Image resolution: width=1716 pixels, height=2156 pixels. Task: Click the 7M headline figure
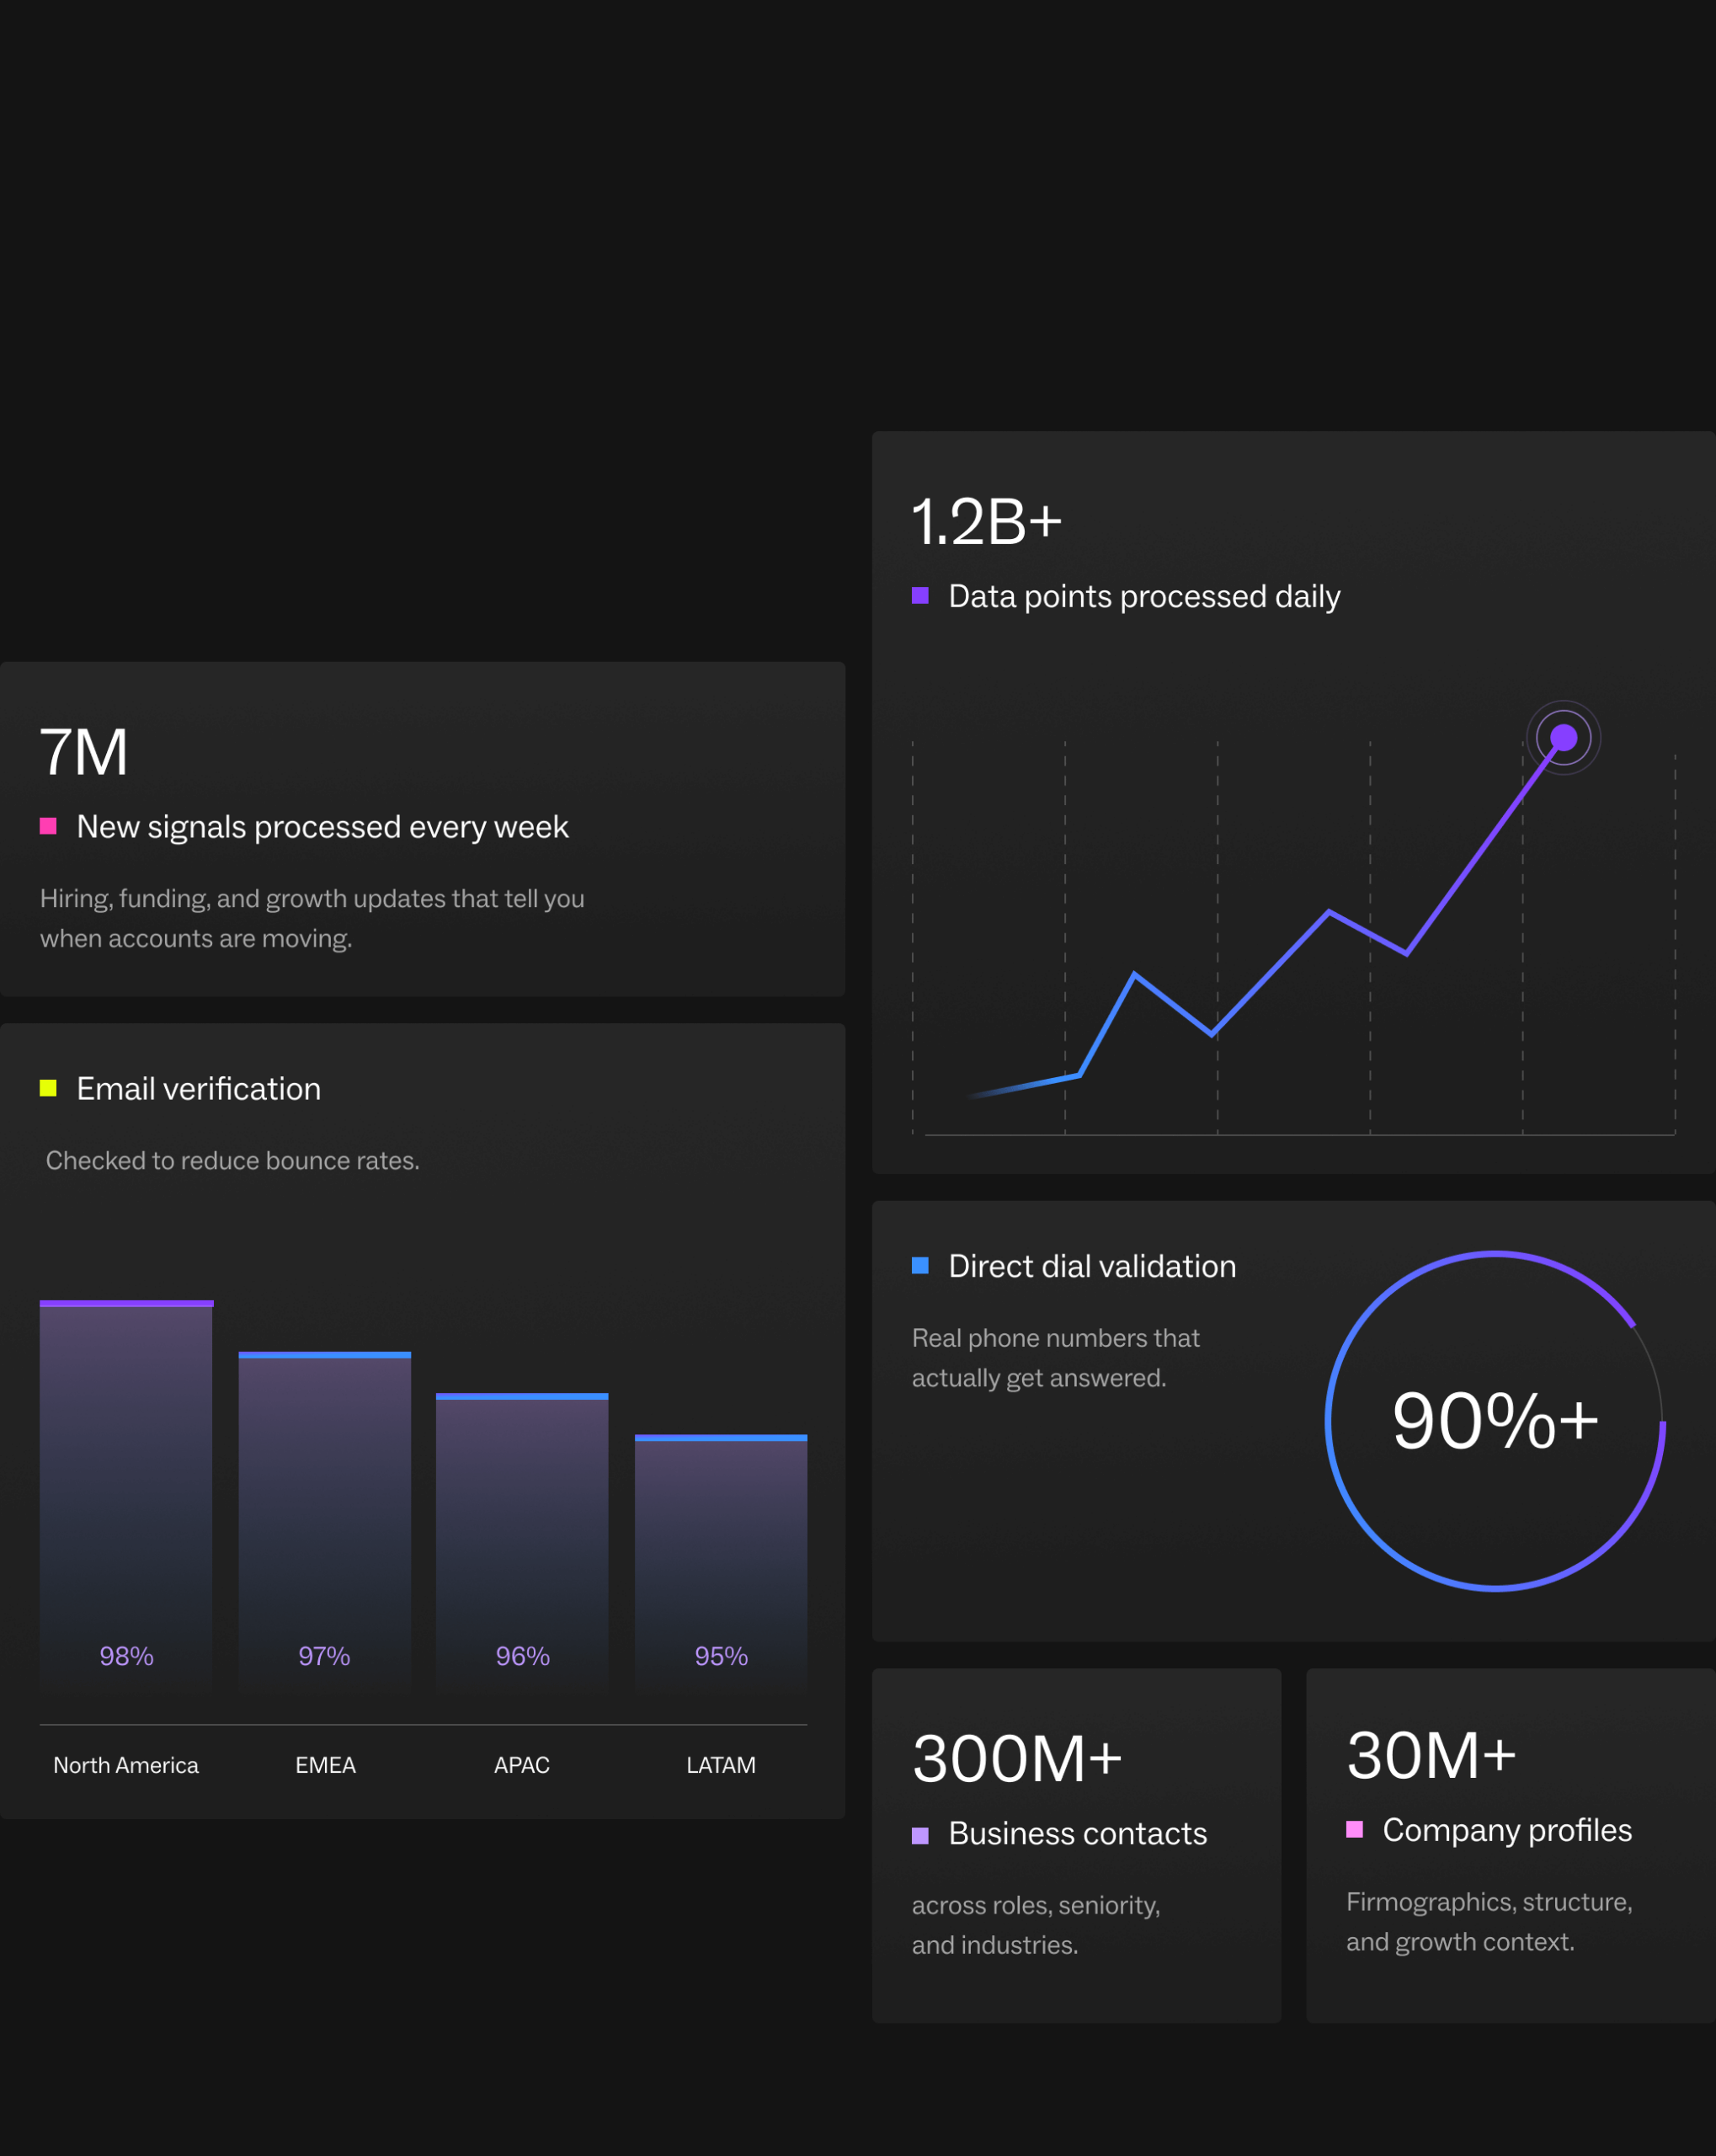point(84,752)
